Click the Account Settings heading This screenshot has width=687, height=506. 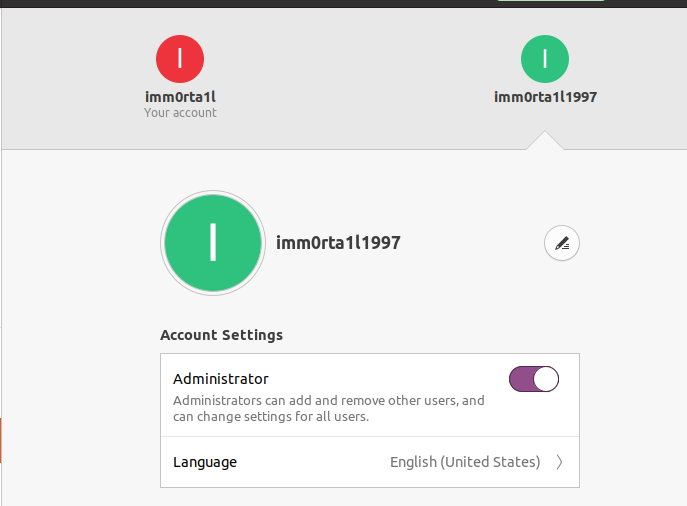(221, 335)
